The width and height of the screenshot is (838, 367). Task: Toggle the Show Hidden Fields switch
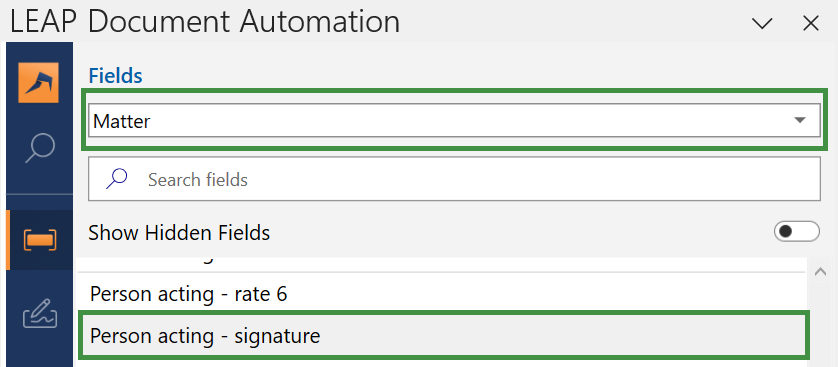point(796,231)
